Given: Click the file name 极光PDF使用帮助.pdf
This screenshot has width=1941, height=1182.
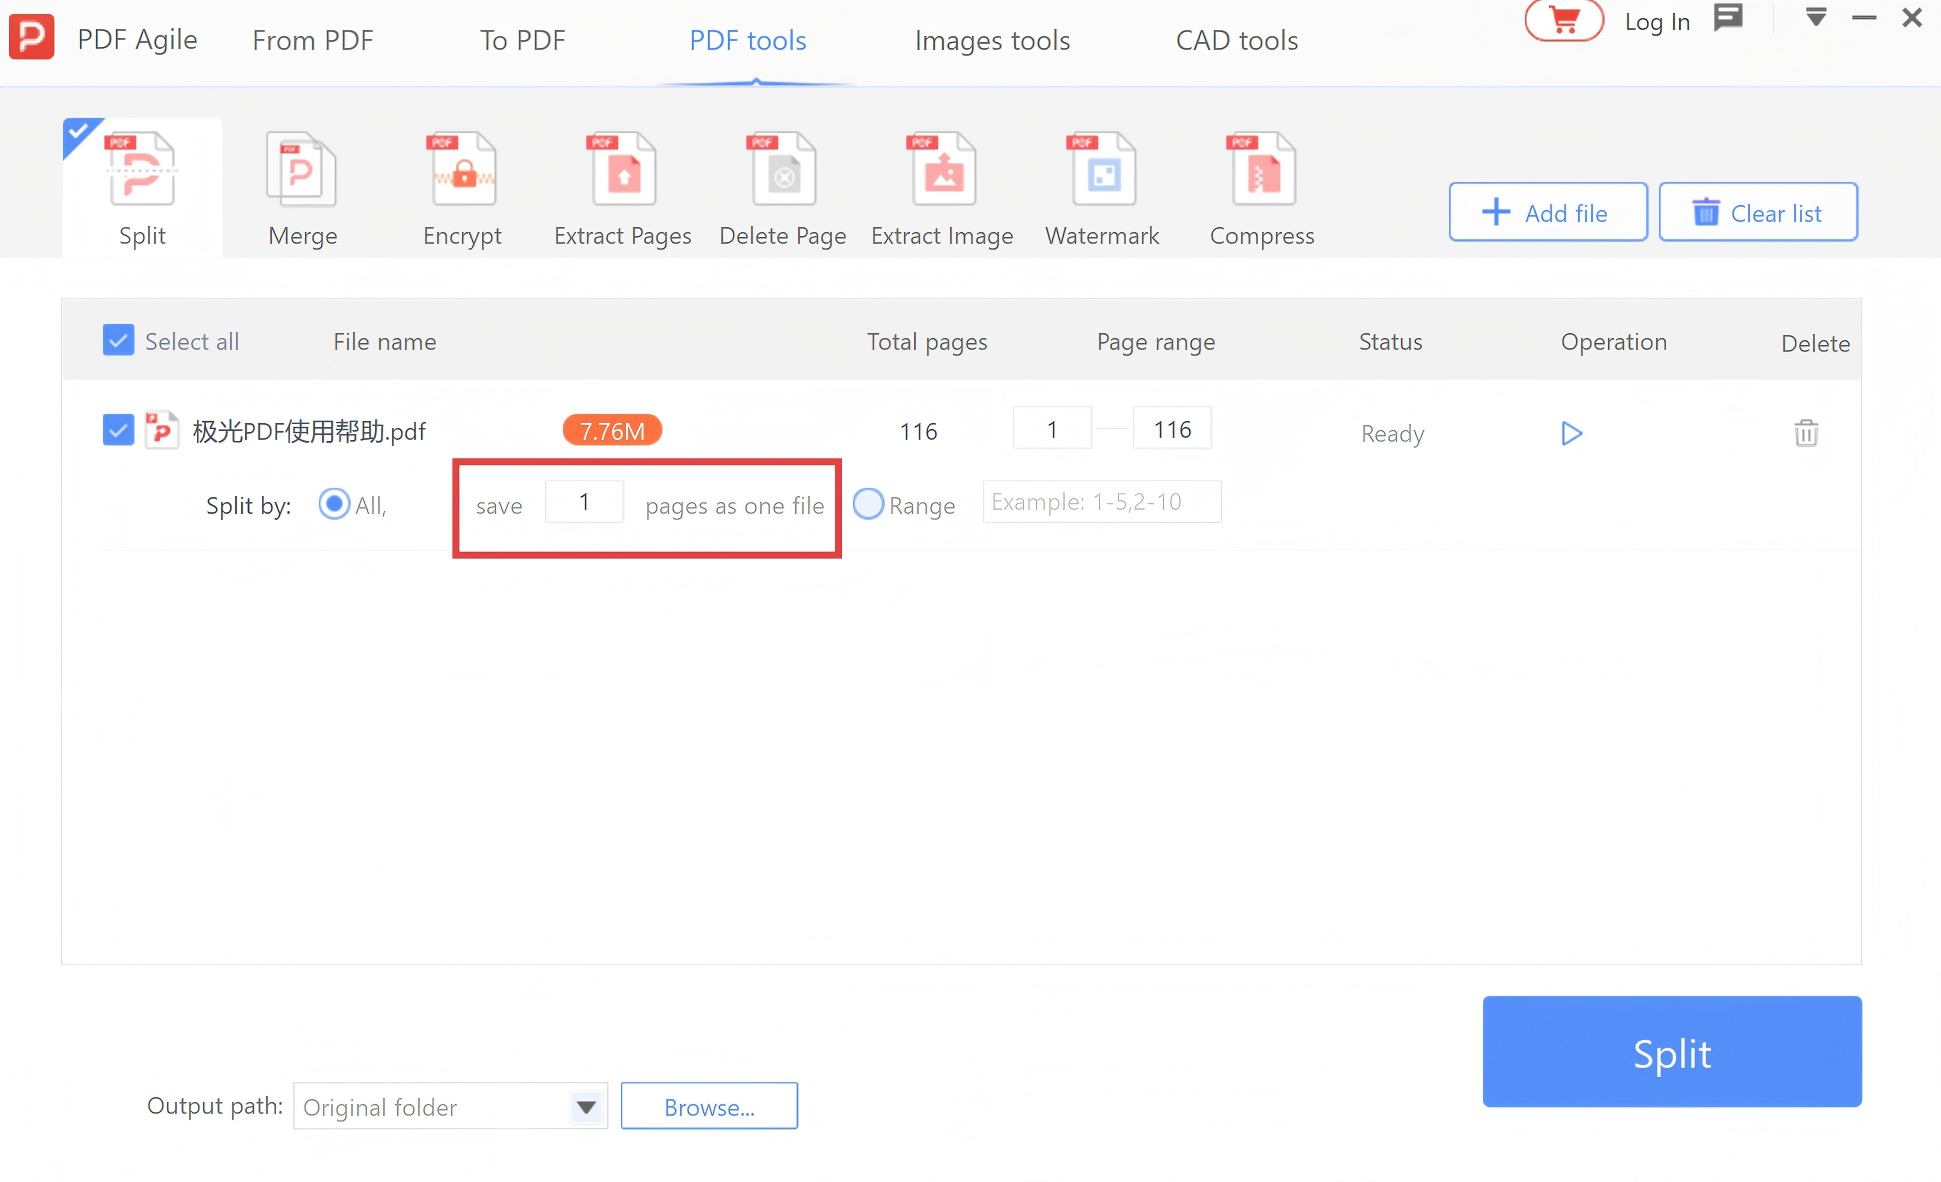Looking at the screenshot, I should click(309, 431).
